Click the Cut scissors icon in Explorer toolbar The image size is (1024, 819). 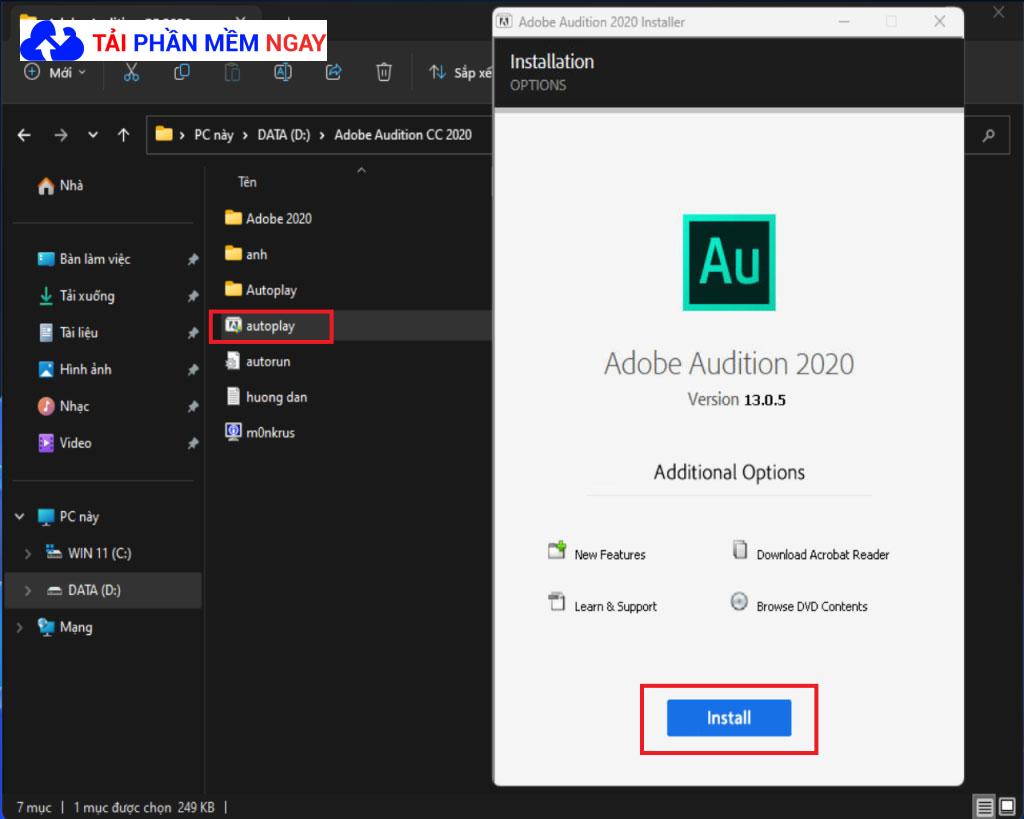point(131,72)
